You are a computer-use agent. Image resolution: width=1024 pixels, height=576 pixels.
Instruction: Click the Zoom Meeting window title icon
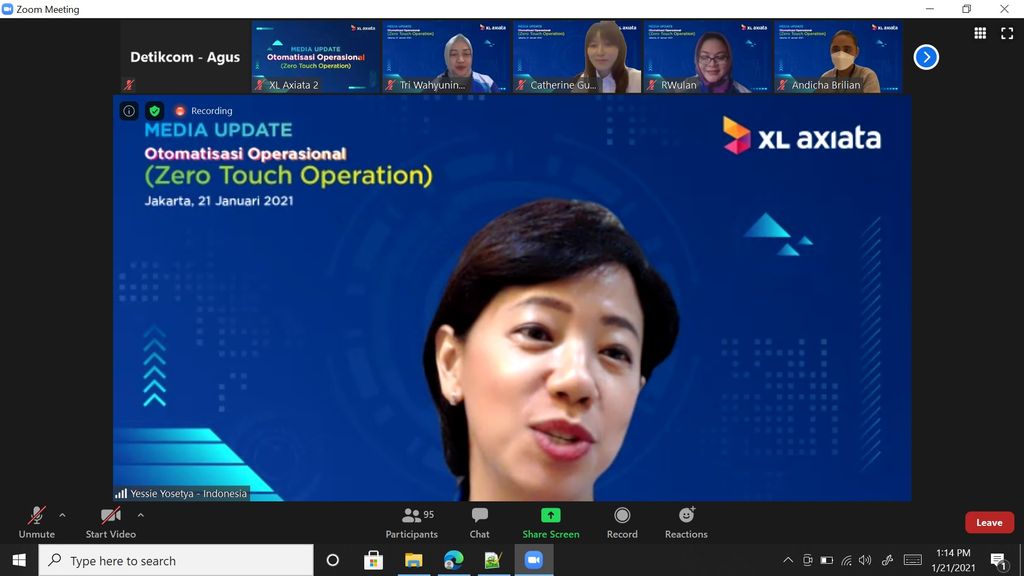tap(7, 9)
